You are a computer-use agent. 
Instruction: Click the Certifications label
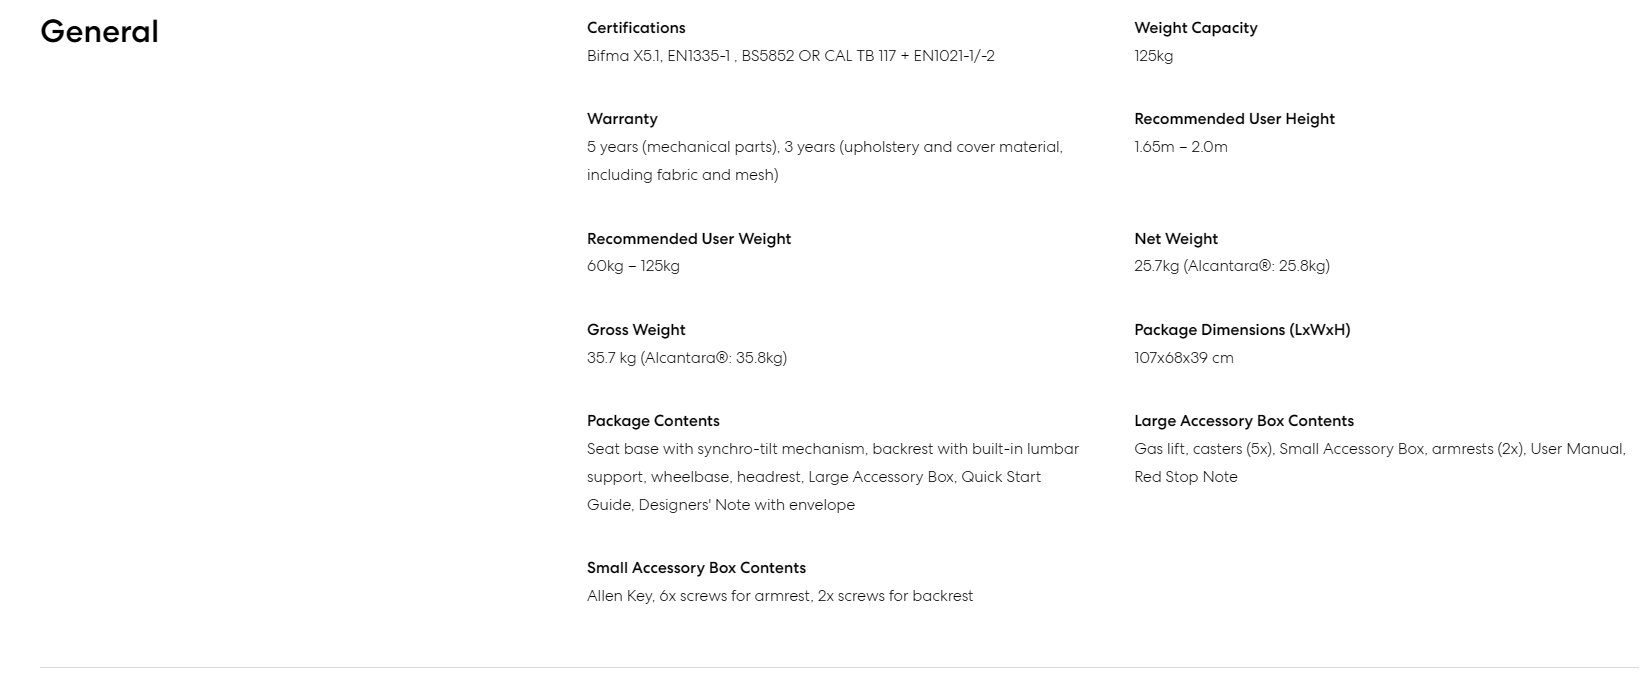pyautogui.click(x=636, y=28)
